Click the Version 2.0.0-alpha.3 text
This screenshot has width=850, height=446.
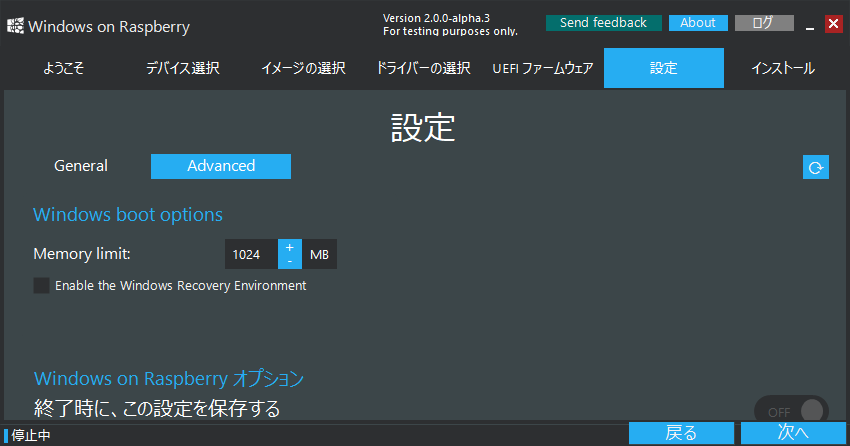(436, 18)
